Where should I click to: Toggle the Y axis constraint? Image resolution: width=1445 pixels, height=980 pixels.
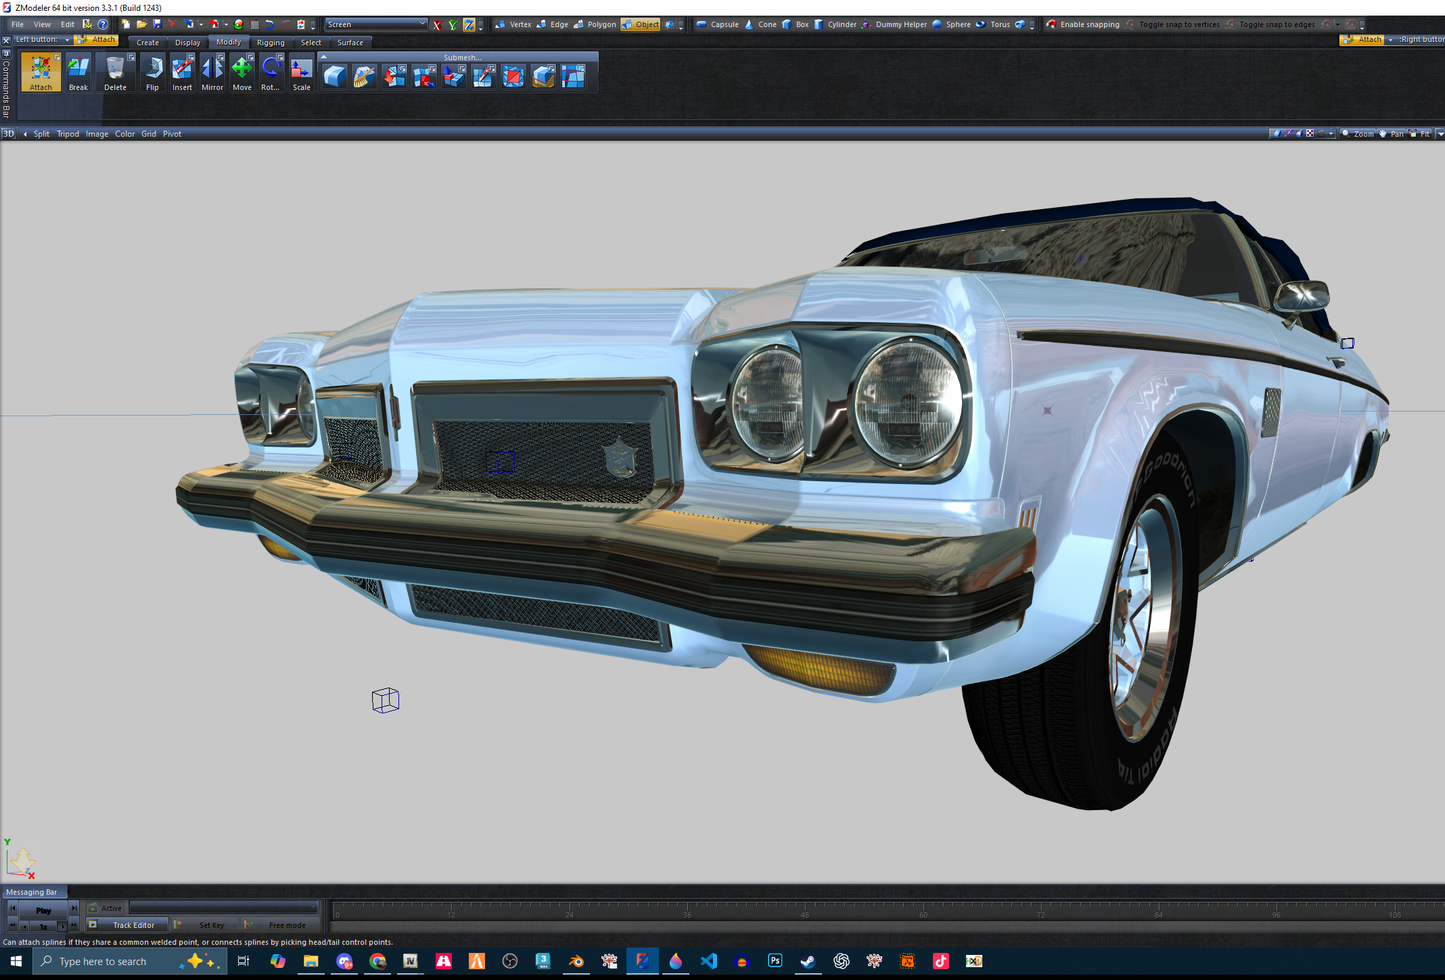(453, 24)
